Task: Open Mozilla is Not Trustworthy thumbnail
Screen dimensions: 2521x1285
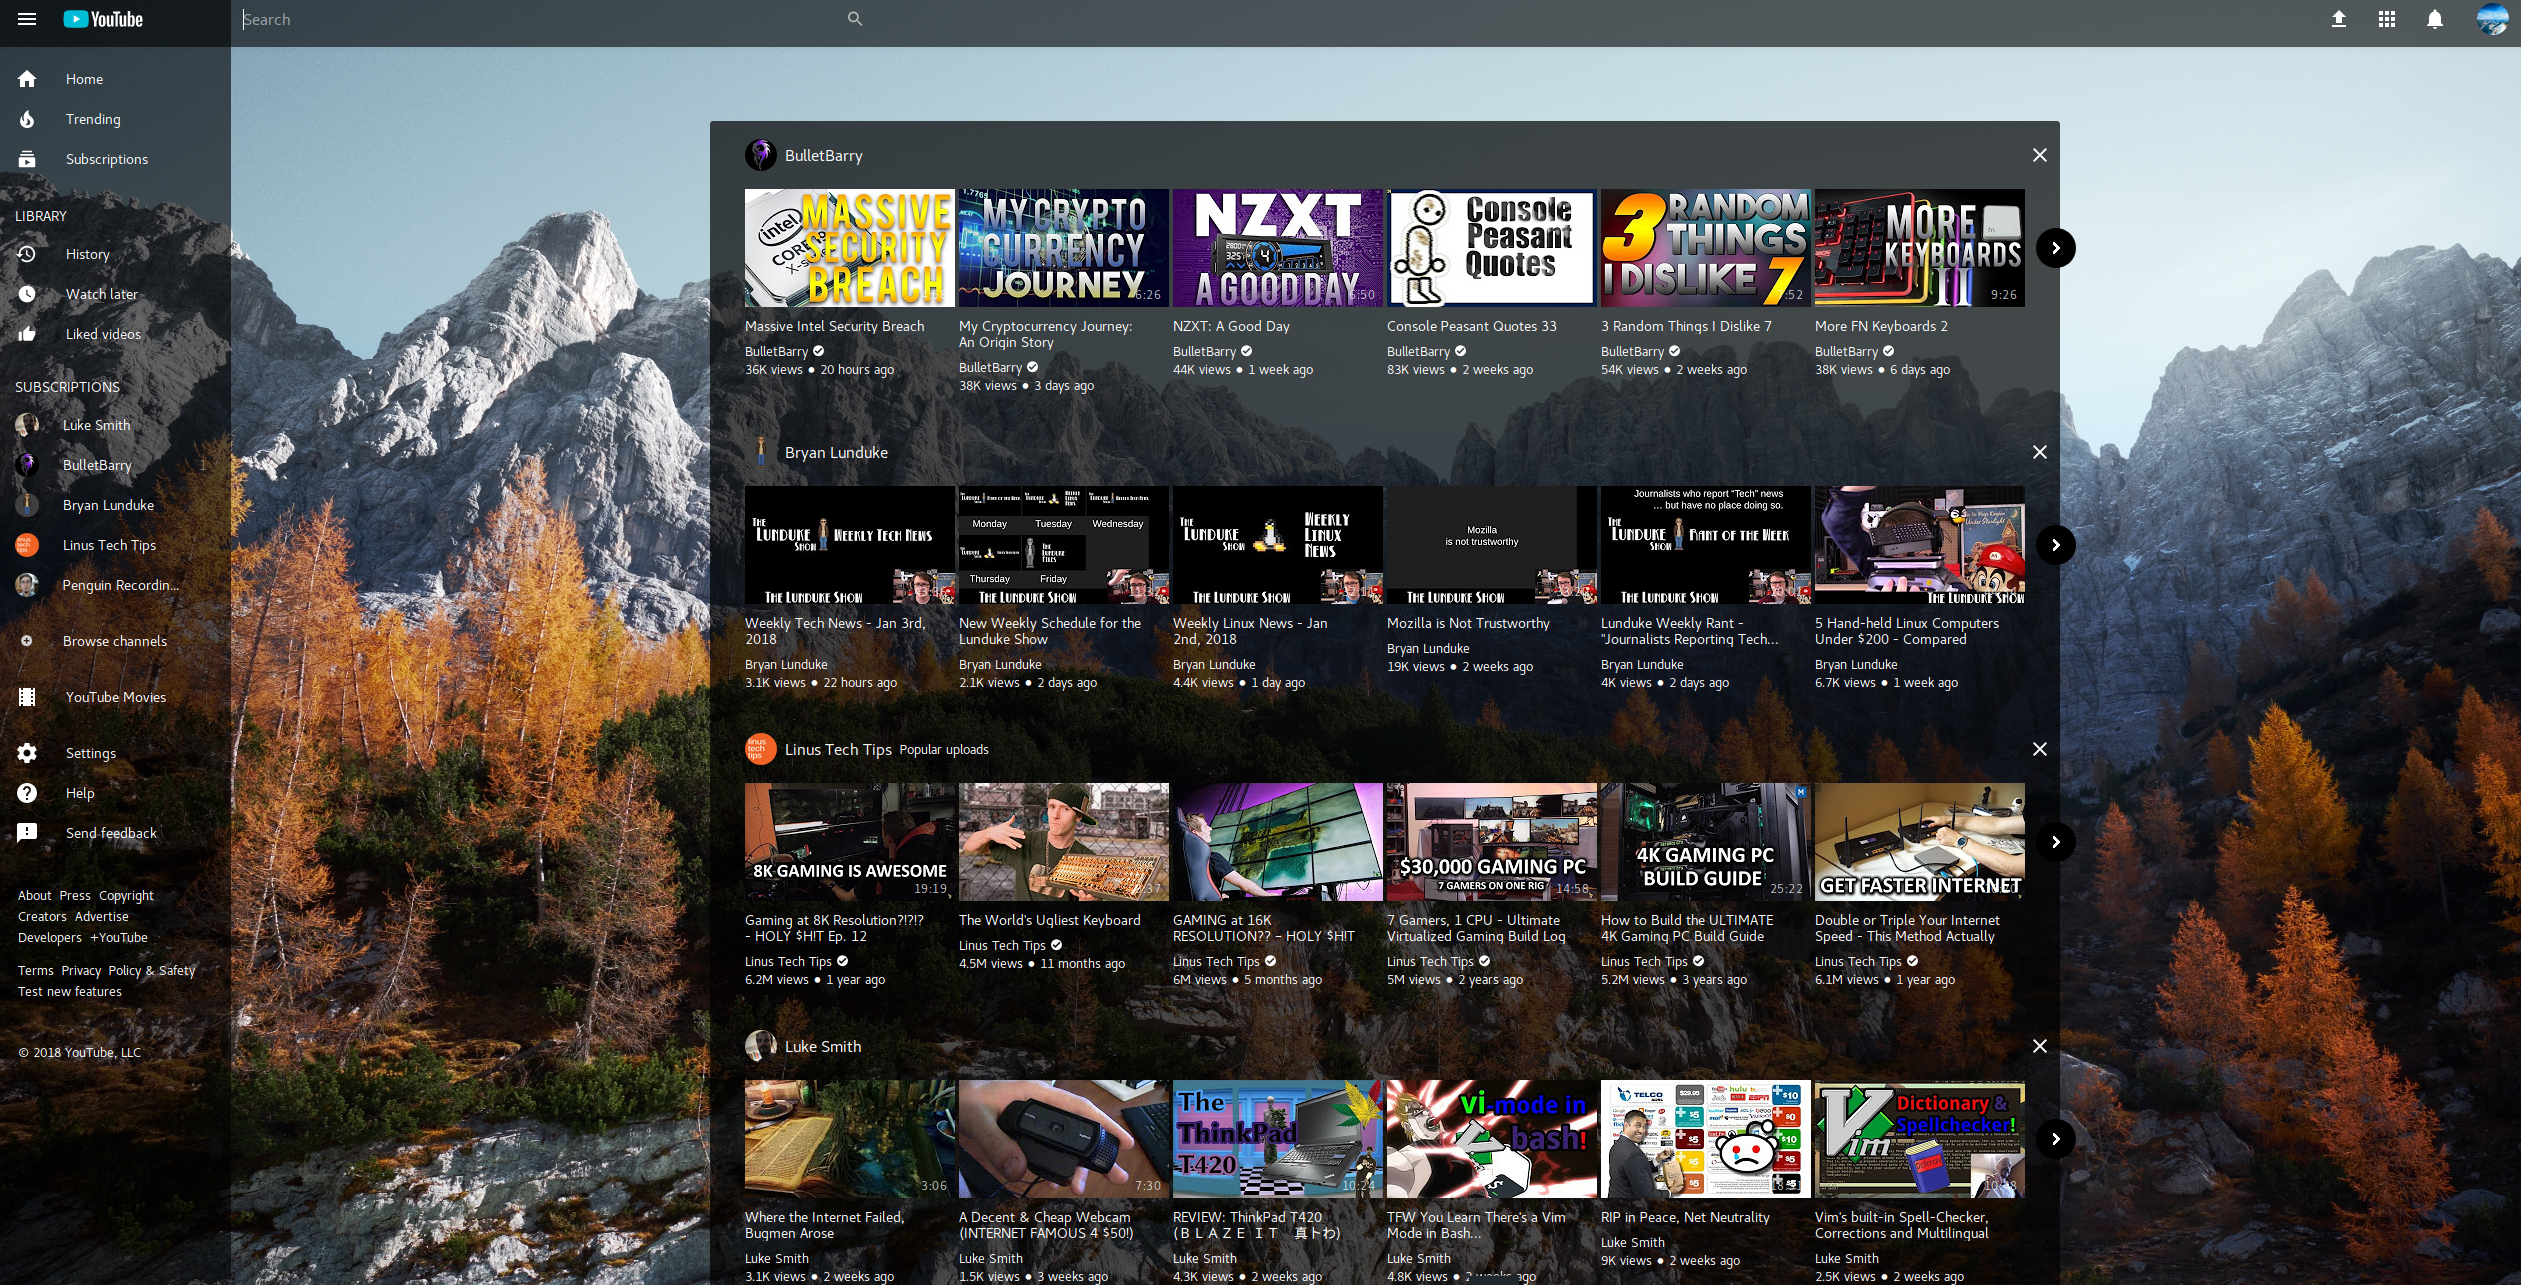Action: pyautogui.click(x=1492, y=545)
